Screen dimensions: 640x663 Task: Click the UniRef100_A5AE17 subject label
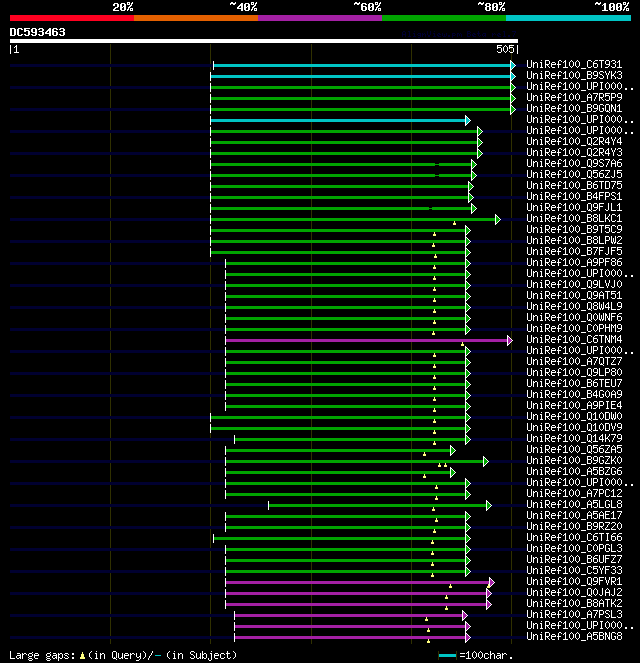(574, 515)
